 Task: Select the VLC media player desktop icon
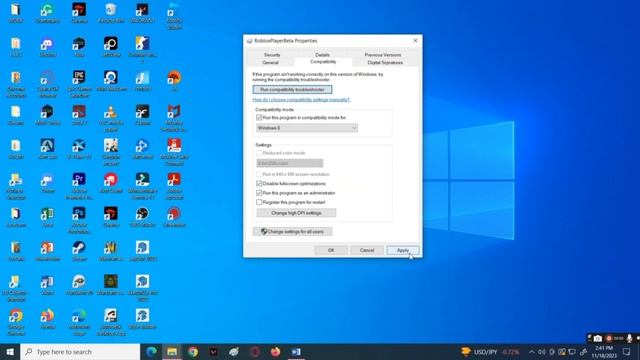(111, 118)
